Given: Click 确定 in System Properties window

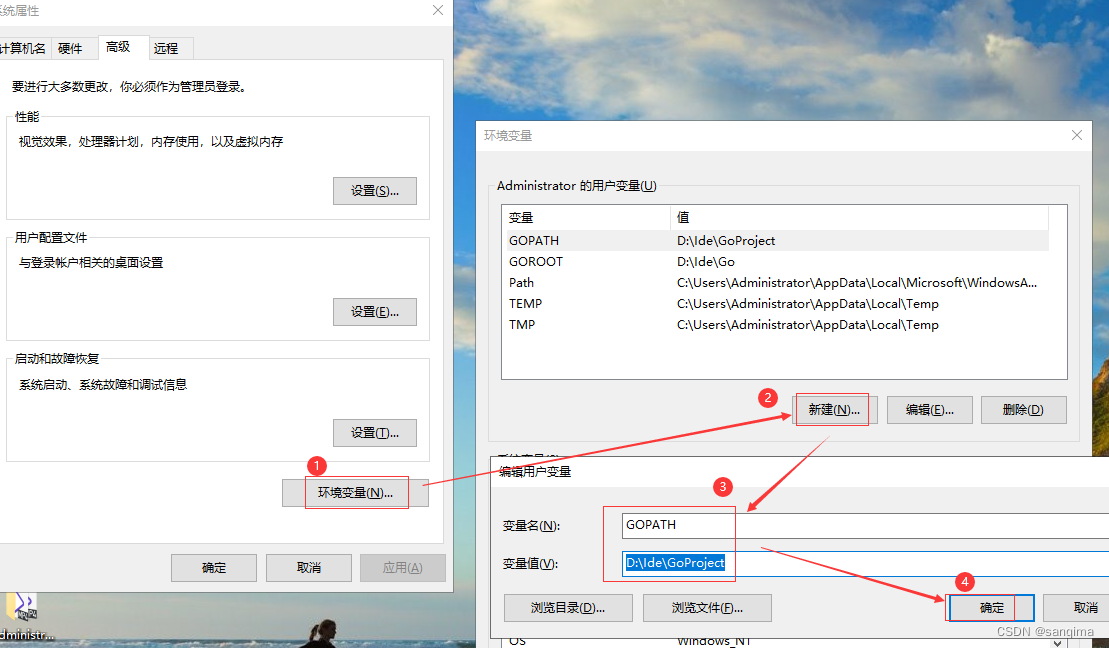Looking at the screenshot, I should pyautogui.click(x=214, y=567).
